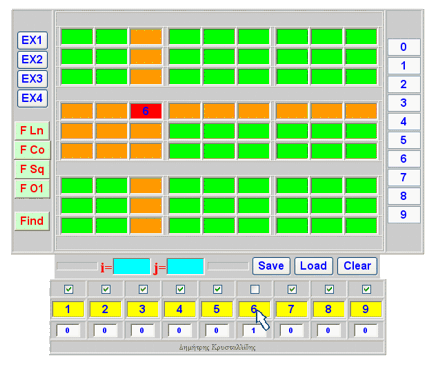Click the F Co button
Image resolution: width=433 pixels, height=365 pixels.
[x=32, y=150]
